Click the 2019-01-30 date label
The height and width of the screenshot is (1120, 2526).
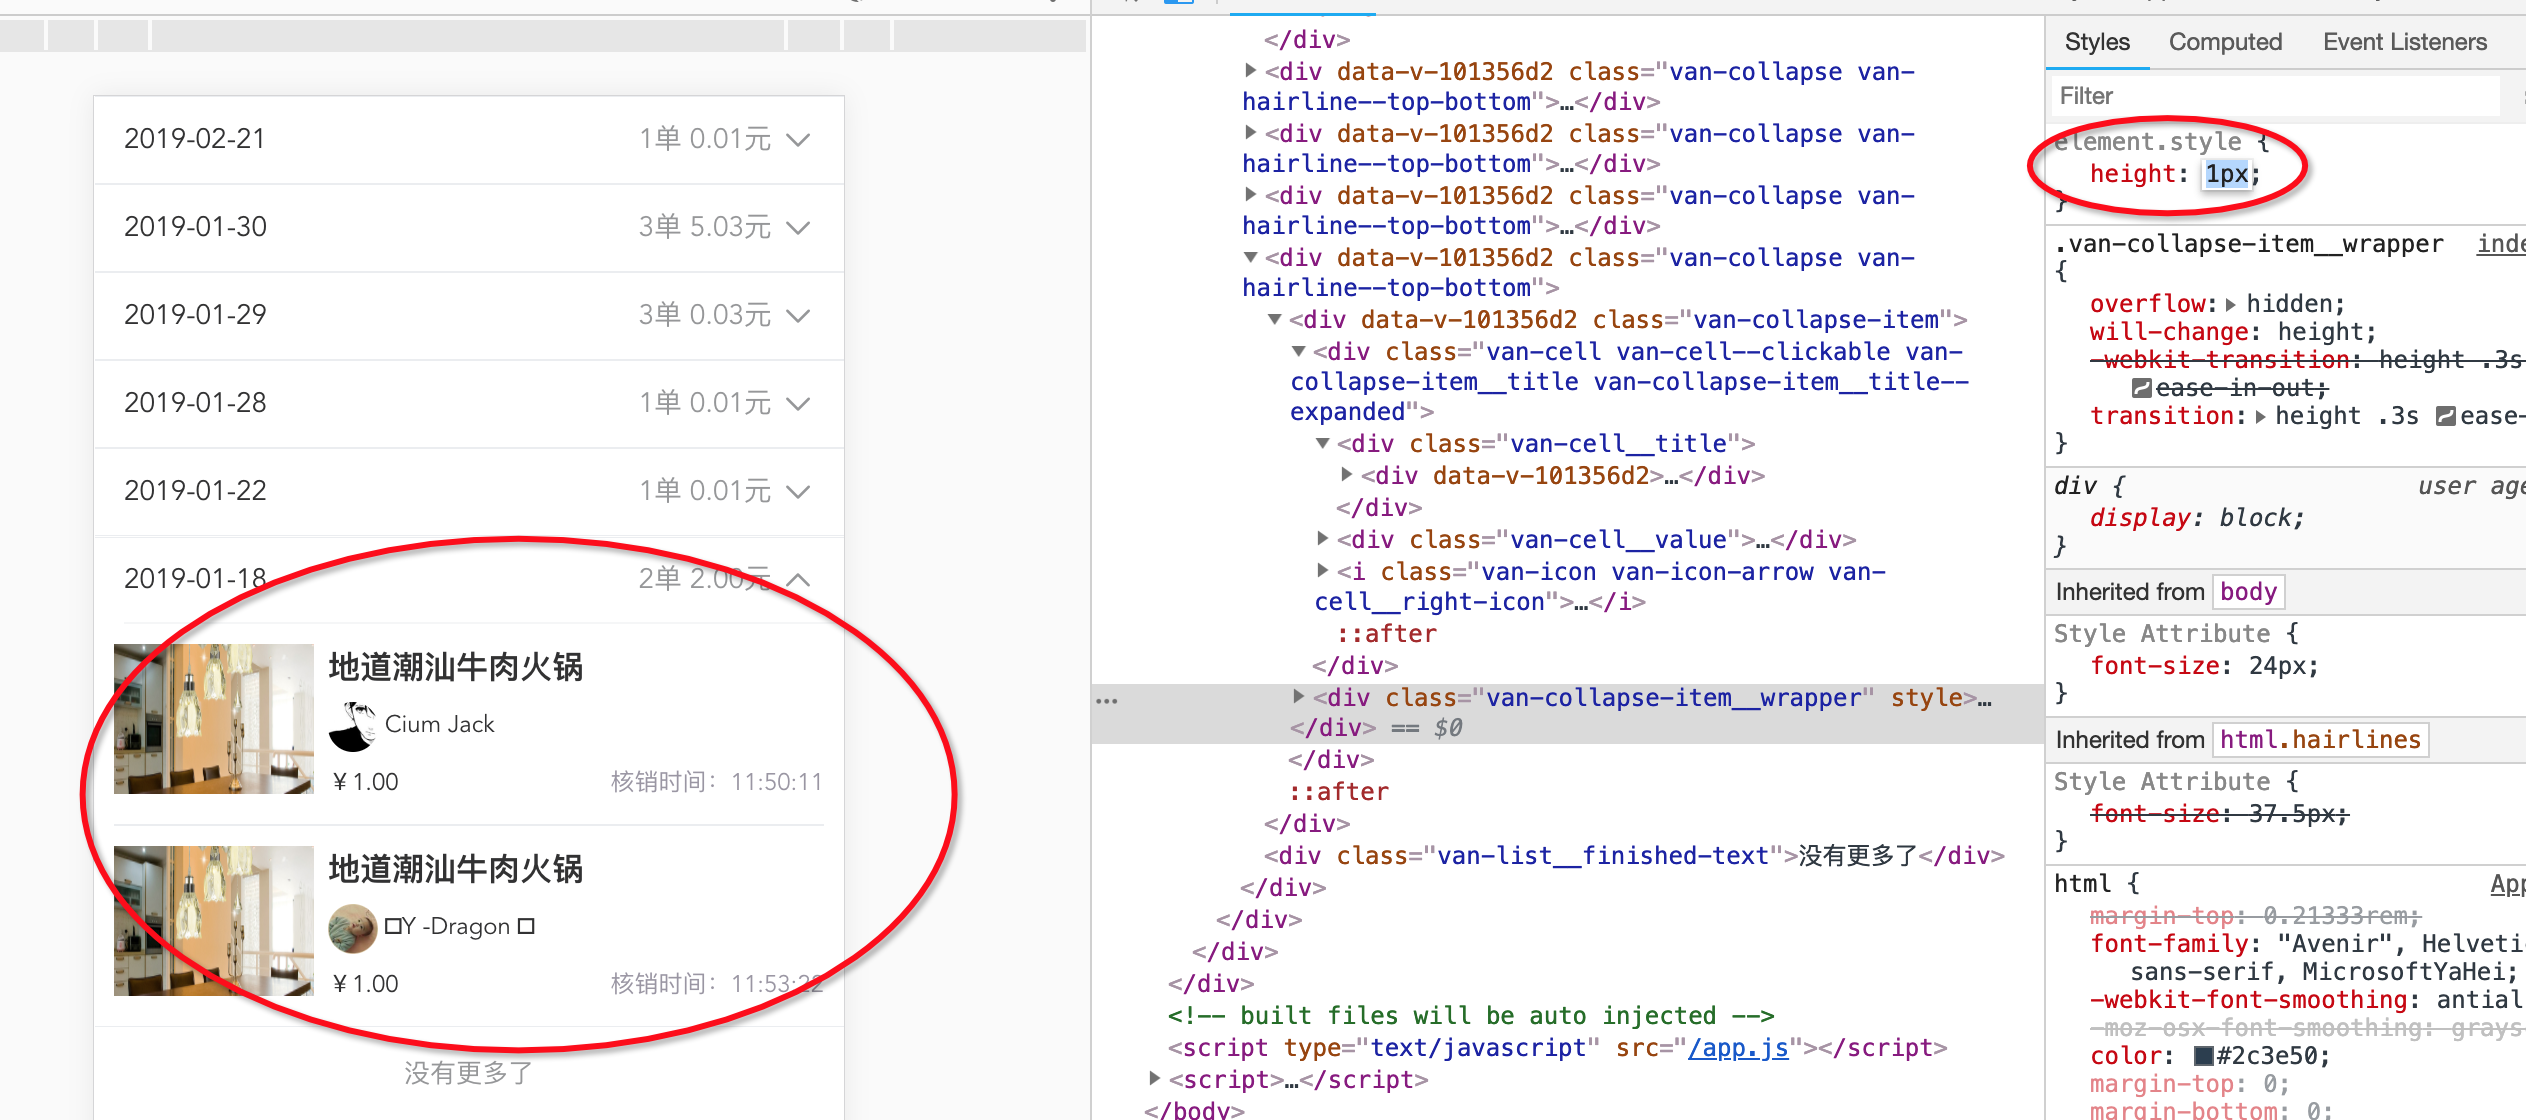(x=195, y=227)
